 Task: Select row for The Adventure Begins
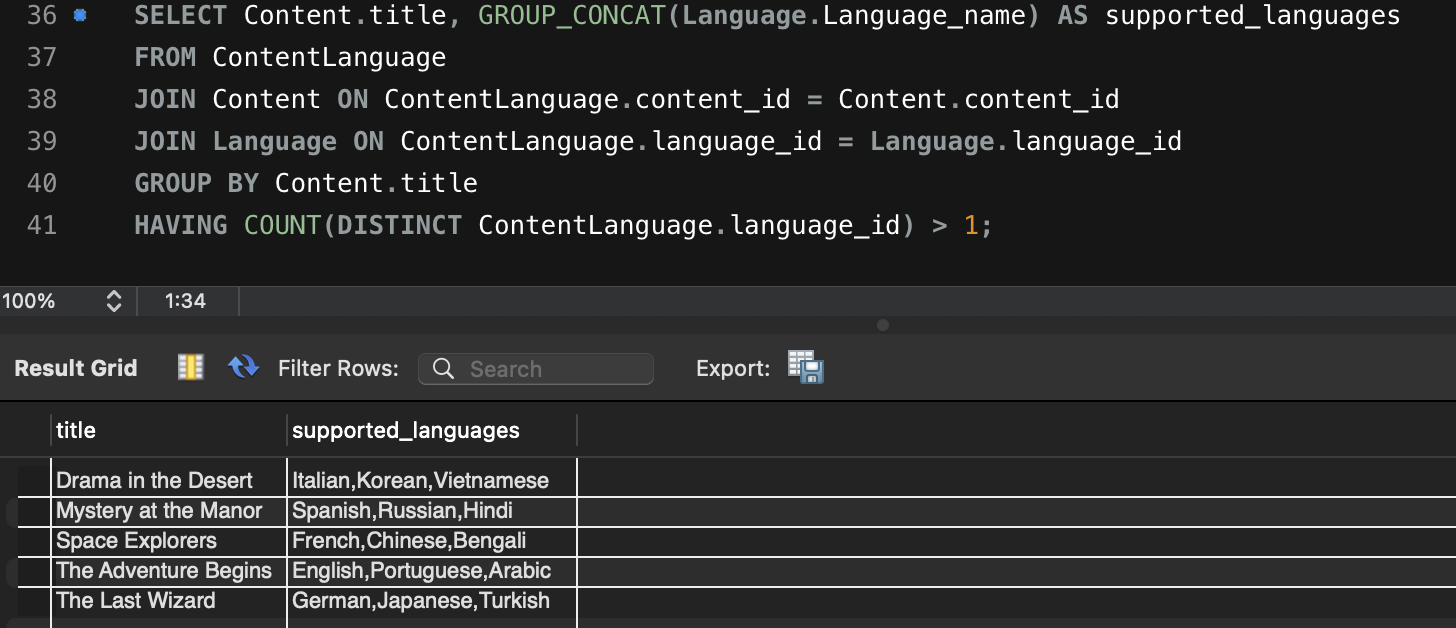(163, 570)
